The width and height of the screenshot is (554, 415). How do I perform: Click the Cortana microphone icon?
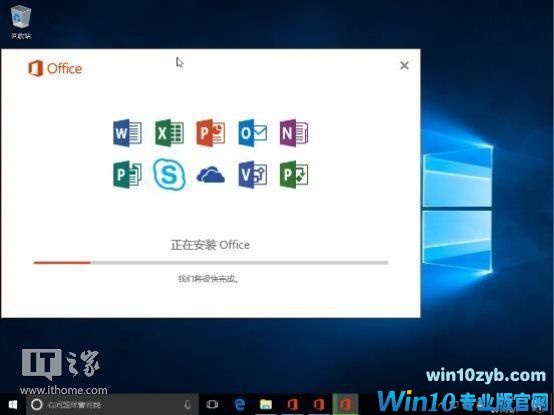pos(188,405)
